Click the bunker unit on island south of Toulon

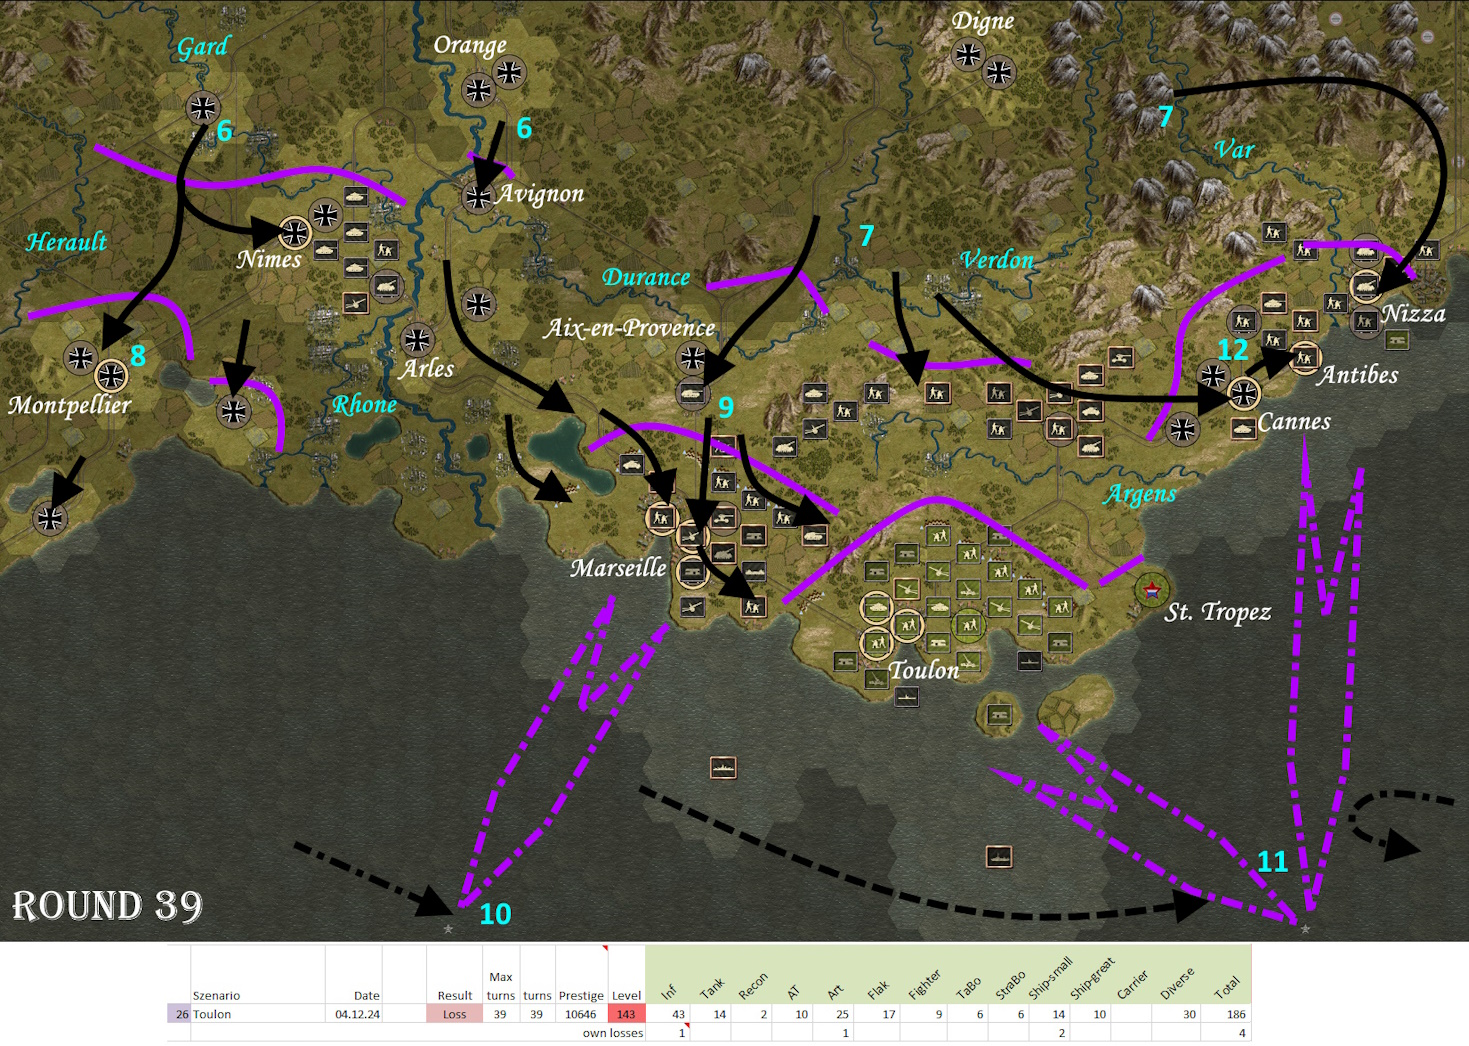tap(998, 714)
